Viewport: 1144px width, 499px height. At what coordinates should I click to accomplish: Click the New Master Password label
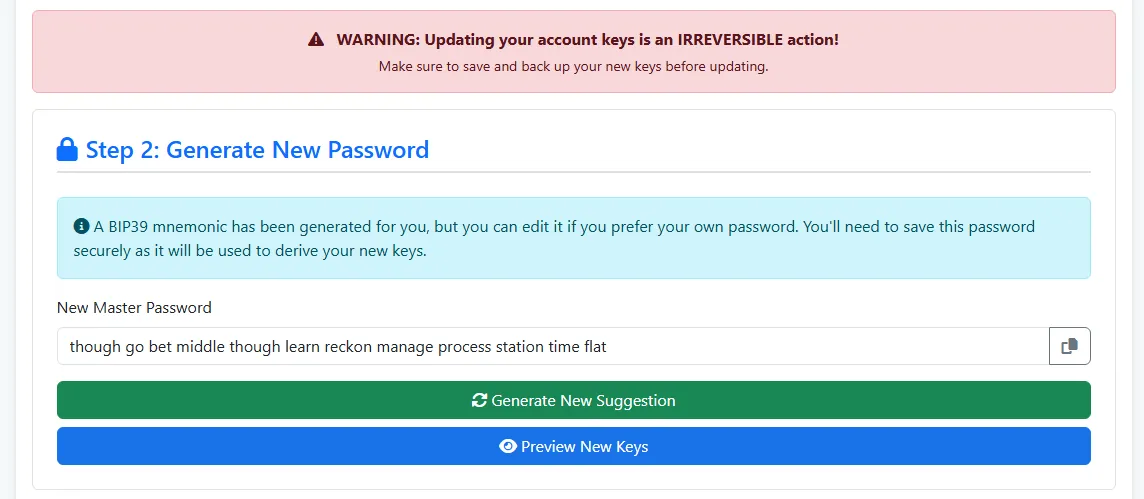pos(134,307)
